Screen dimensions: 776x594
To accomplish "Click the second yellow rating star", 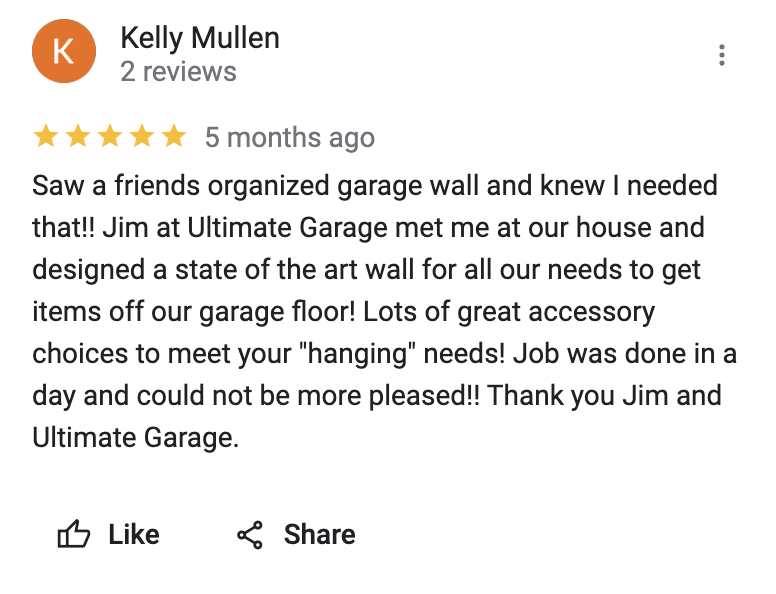I will (x=78, y=137).
